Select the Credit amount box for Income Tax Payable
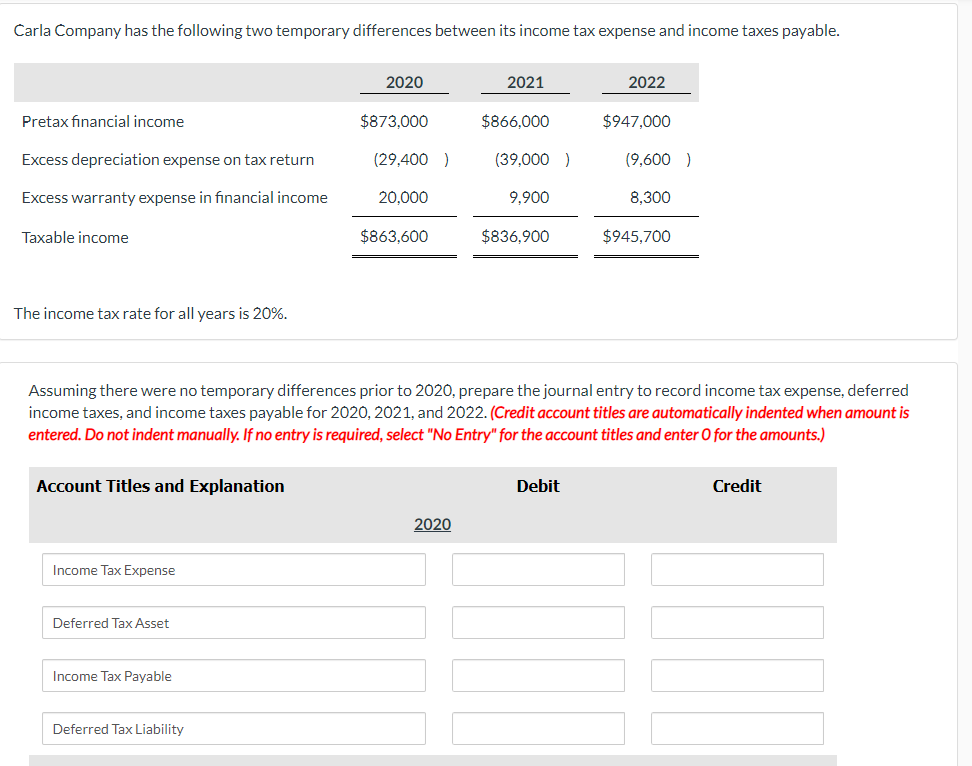The width and height of the screenshot is (972, 766). click(x=737, y=675)
